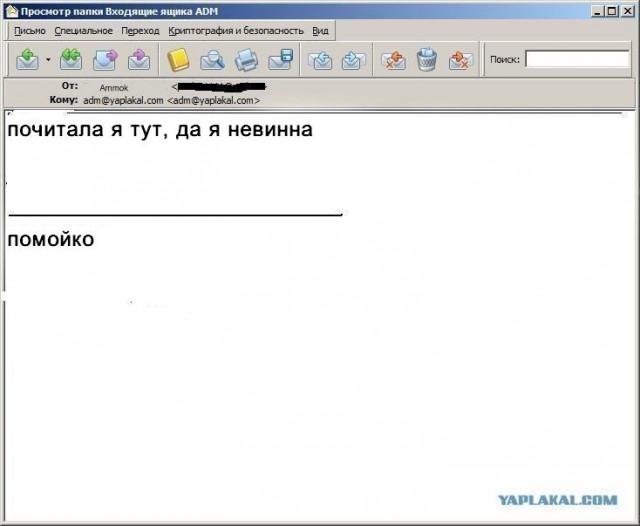Click the save message floppy-disk icon

coord(281,60)
